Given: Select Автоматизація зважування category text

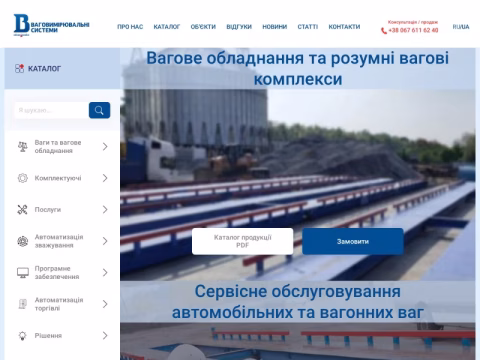Looking at the screenshot, I should click(x=59, y=241).
